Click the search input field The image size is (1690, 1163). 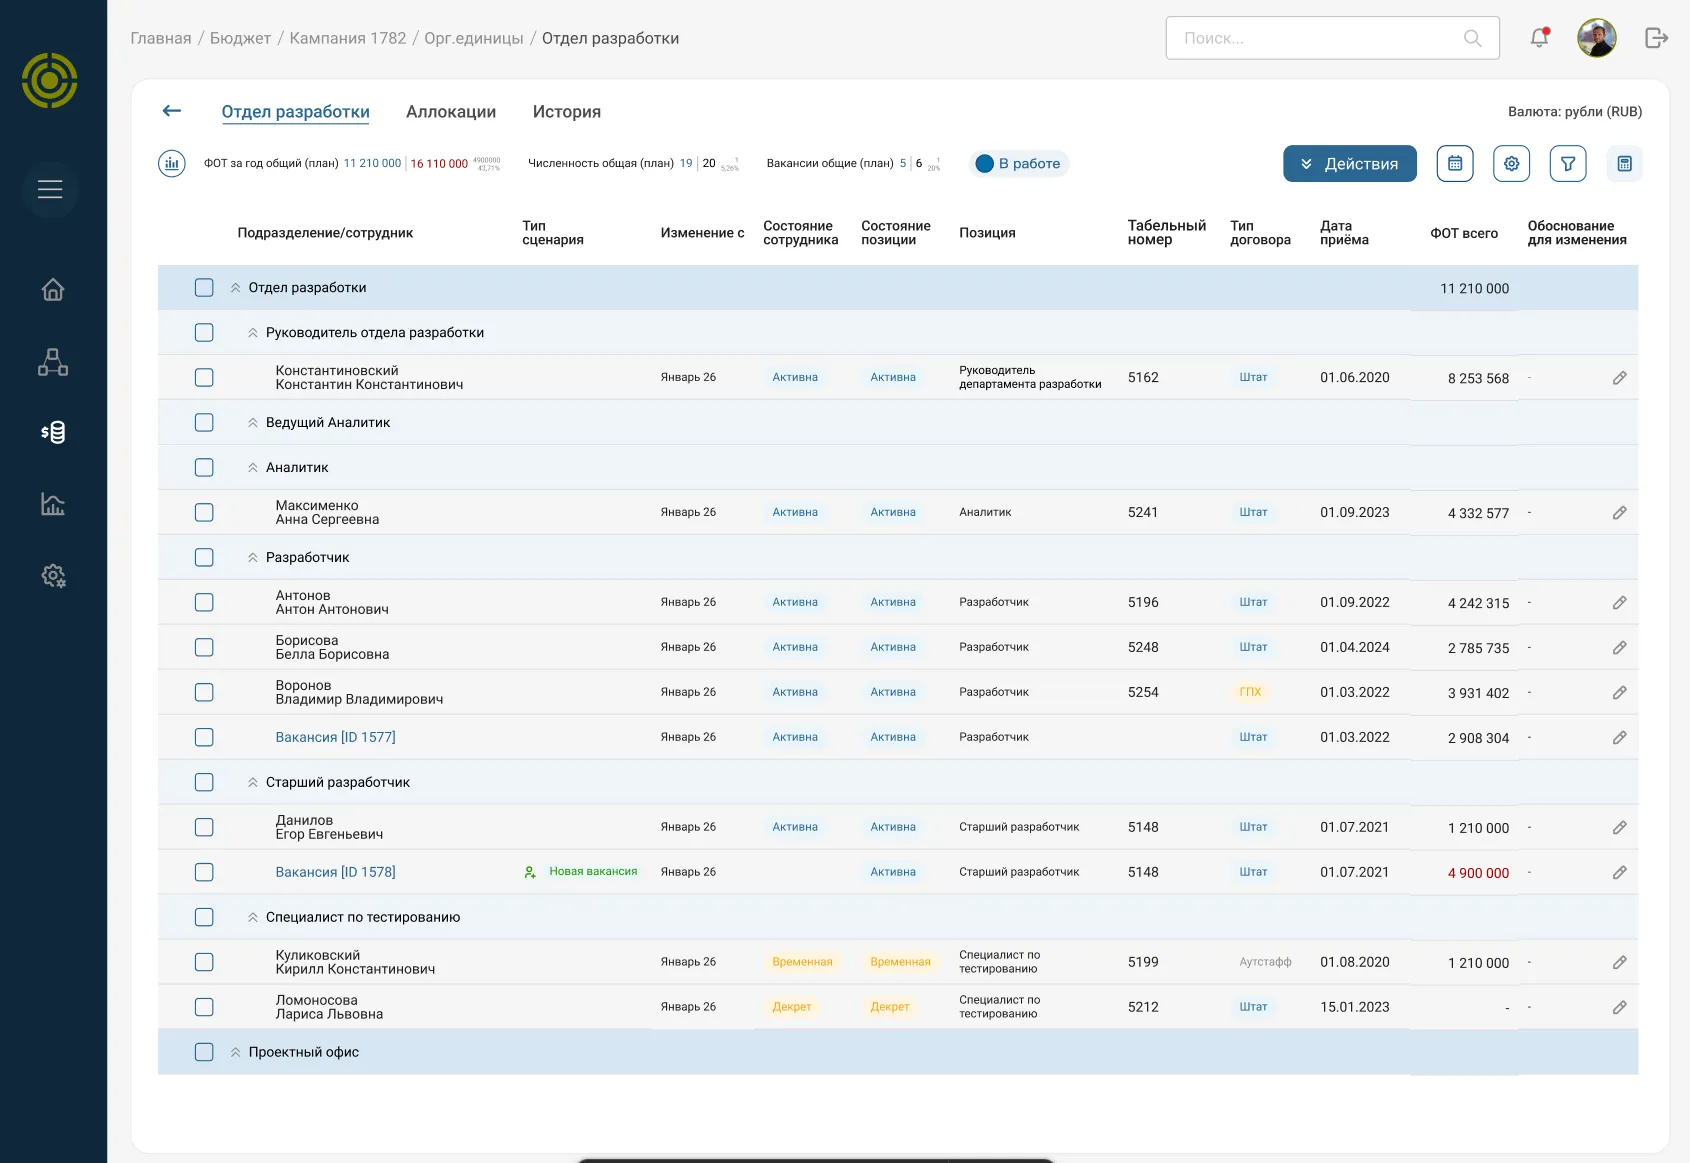1318,38
